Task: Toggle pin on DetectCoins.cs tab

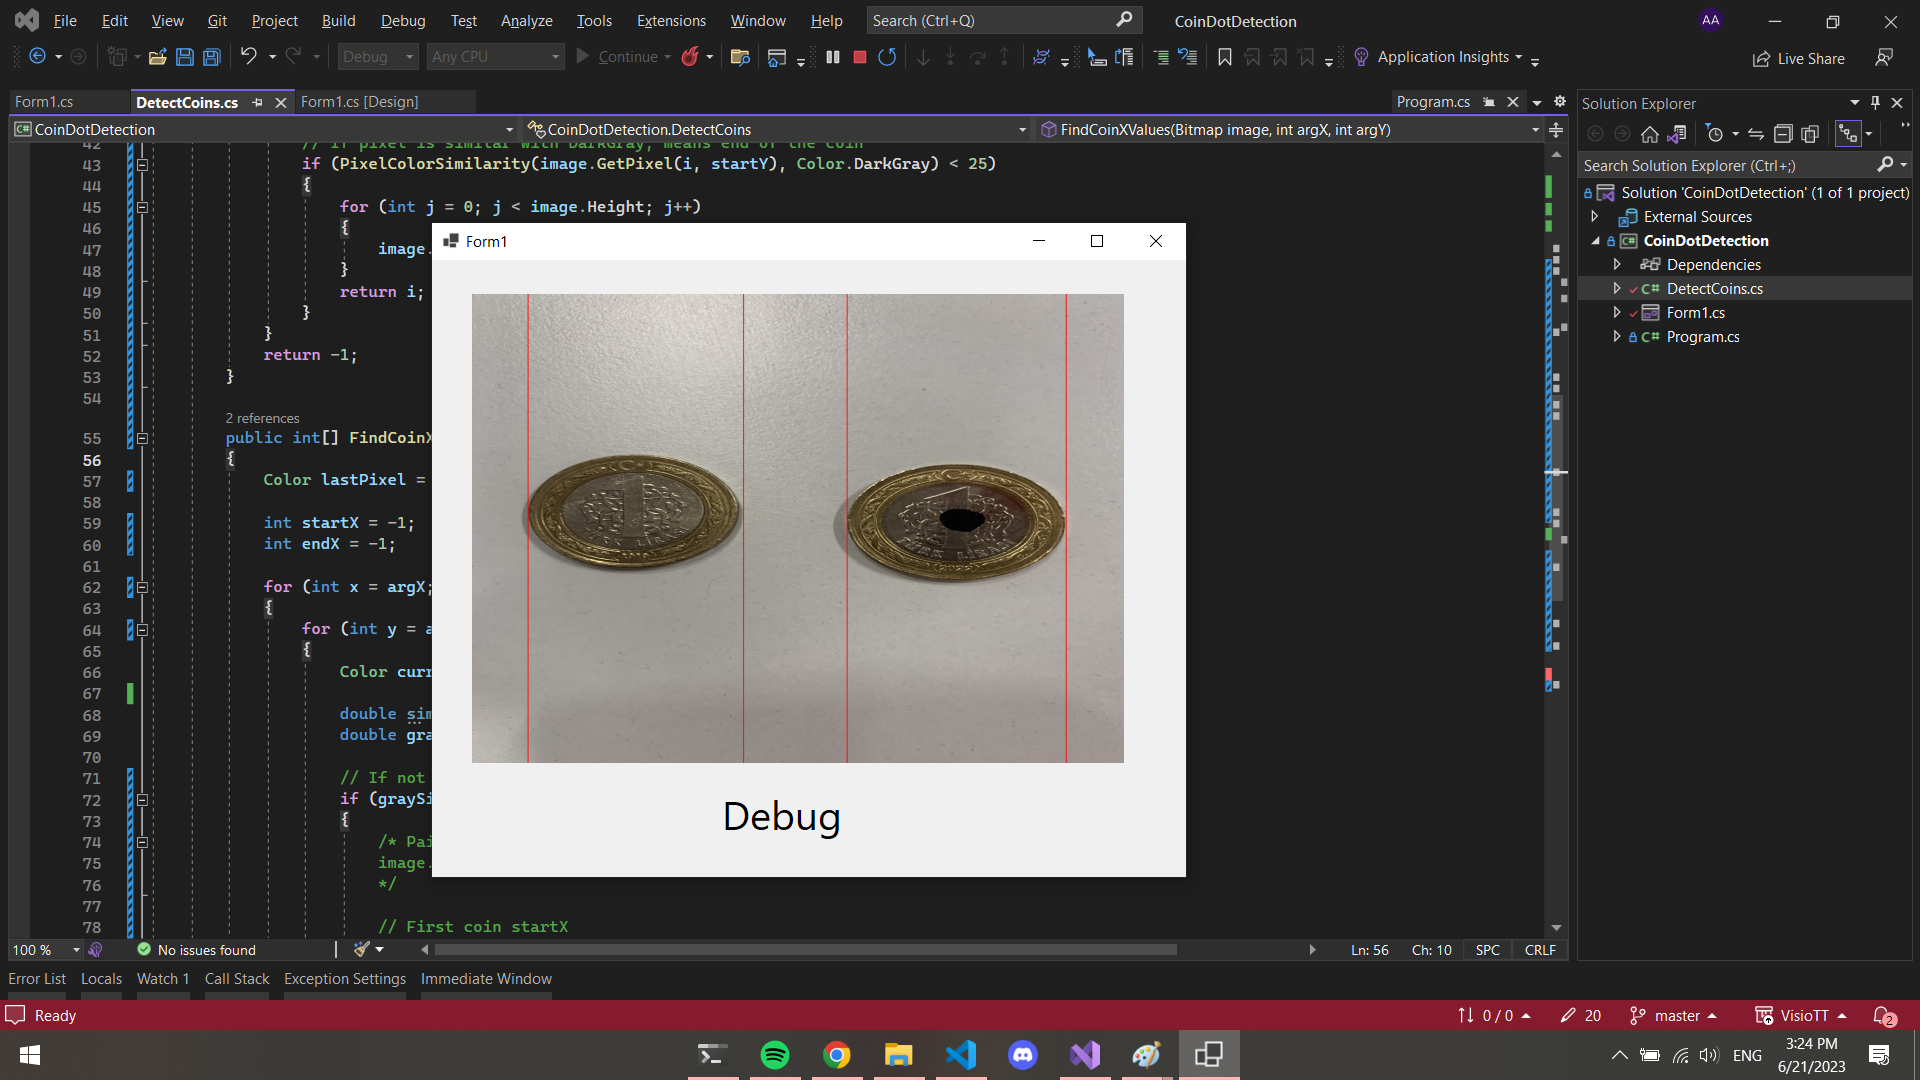Action: coord(258,102)
